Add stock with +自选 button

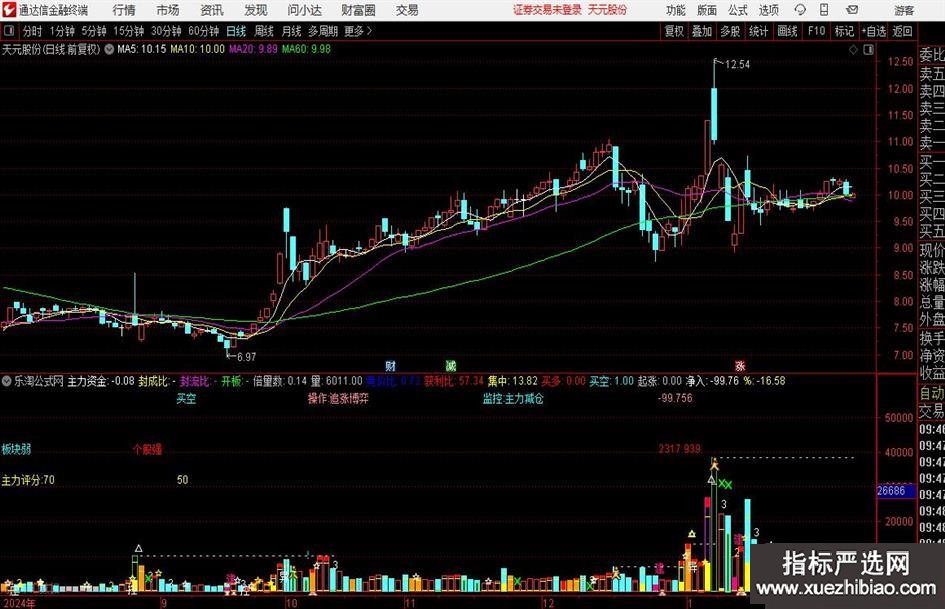pyautogui.click(x=873, y=31)
